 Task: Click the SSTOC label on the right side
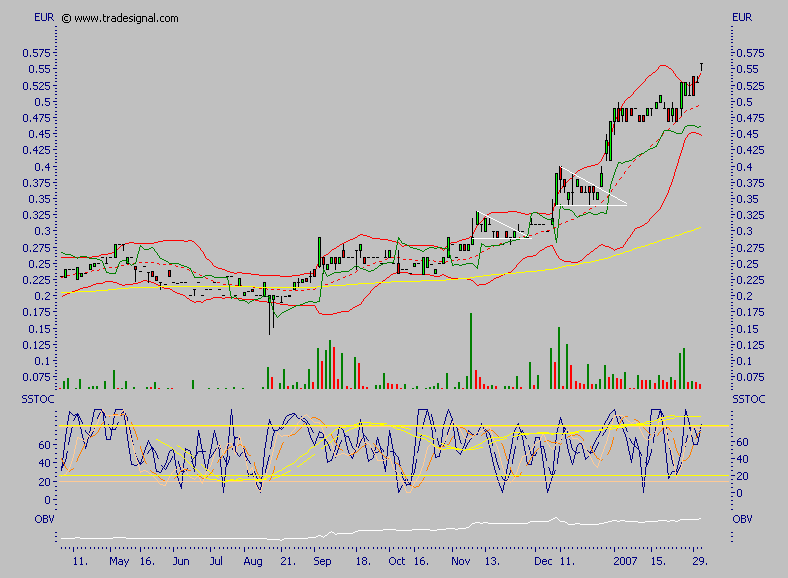pos(748,400)
